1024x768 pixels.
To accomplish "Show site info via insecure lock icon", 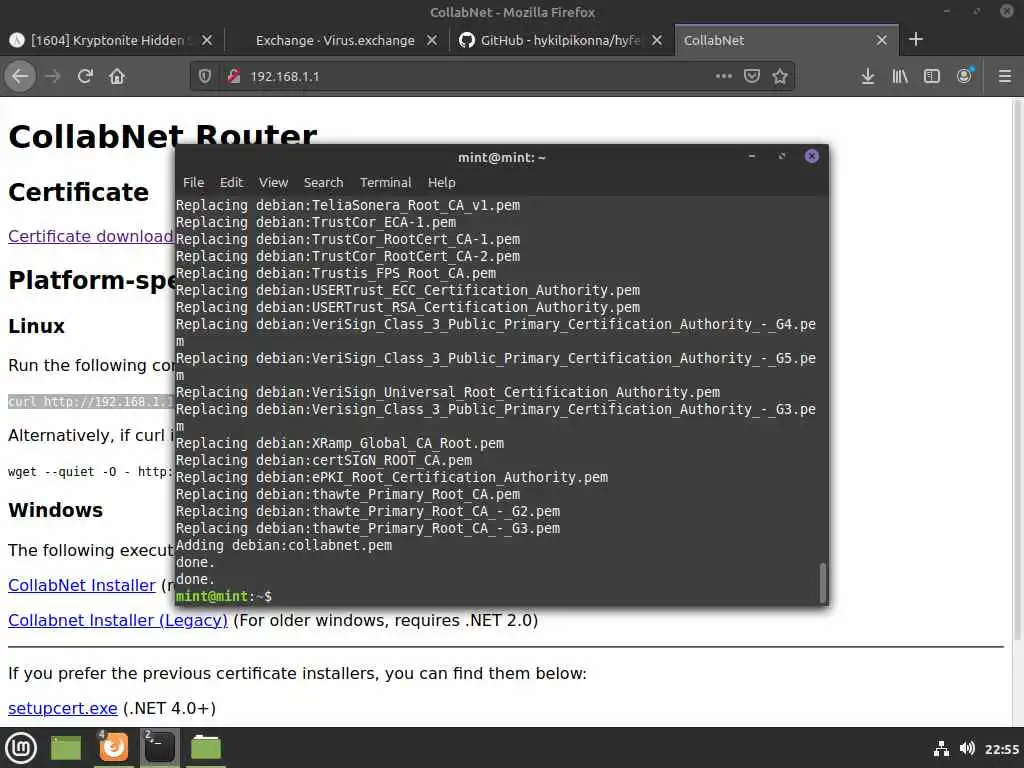I will pyautogui.click(x=234, y=76).
